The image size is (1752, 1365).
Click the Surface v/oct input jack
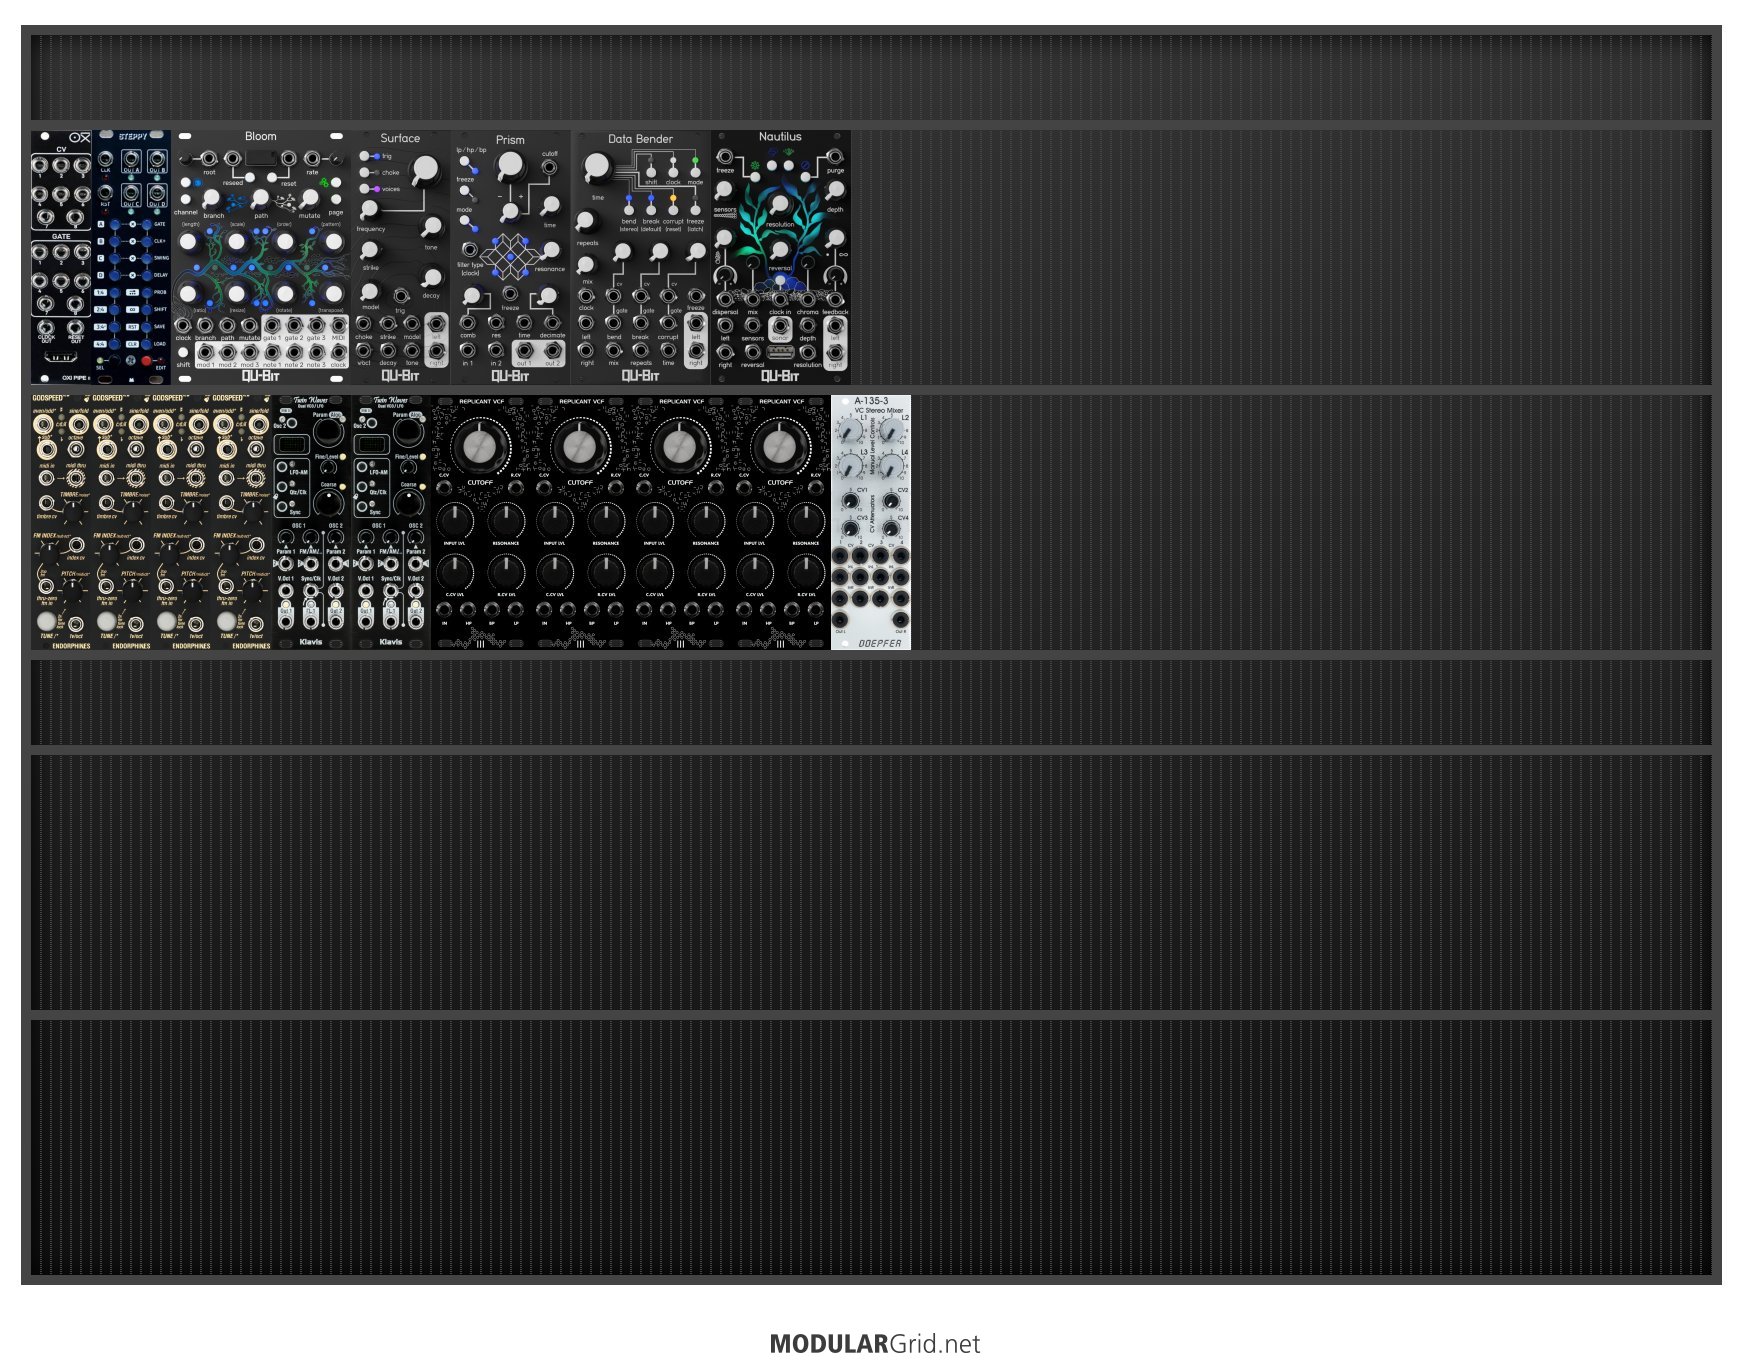364,351
